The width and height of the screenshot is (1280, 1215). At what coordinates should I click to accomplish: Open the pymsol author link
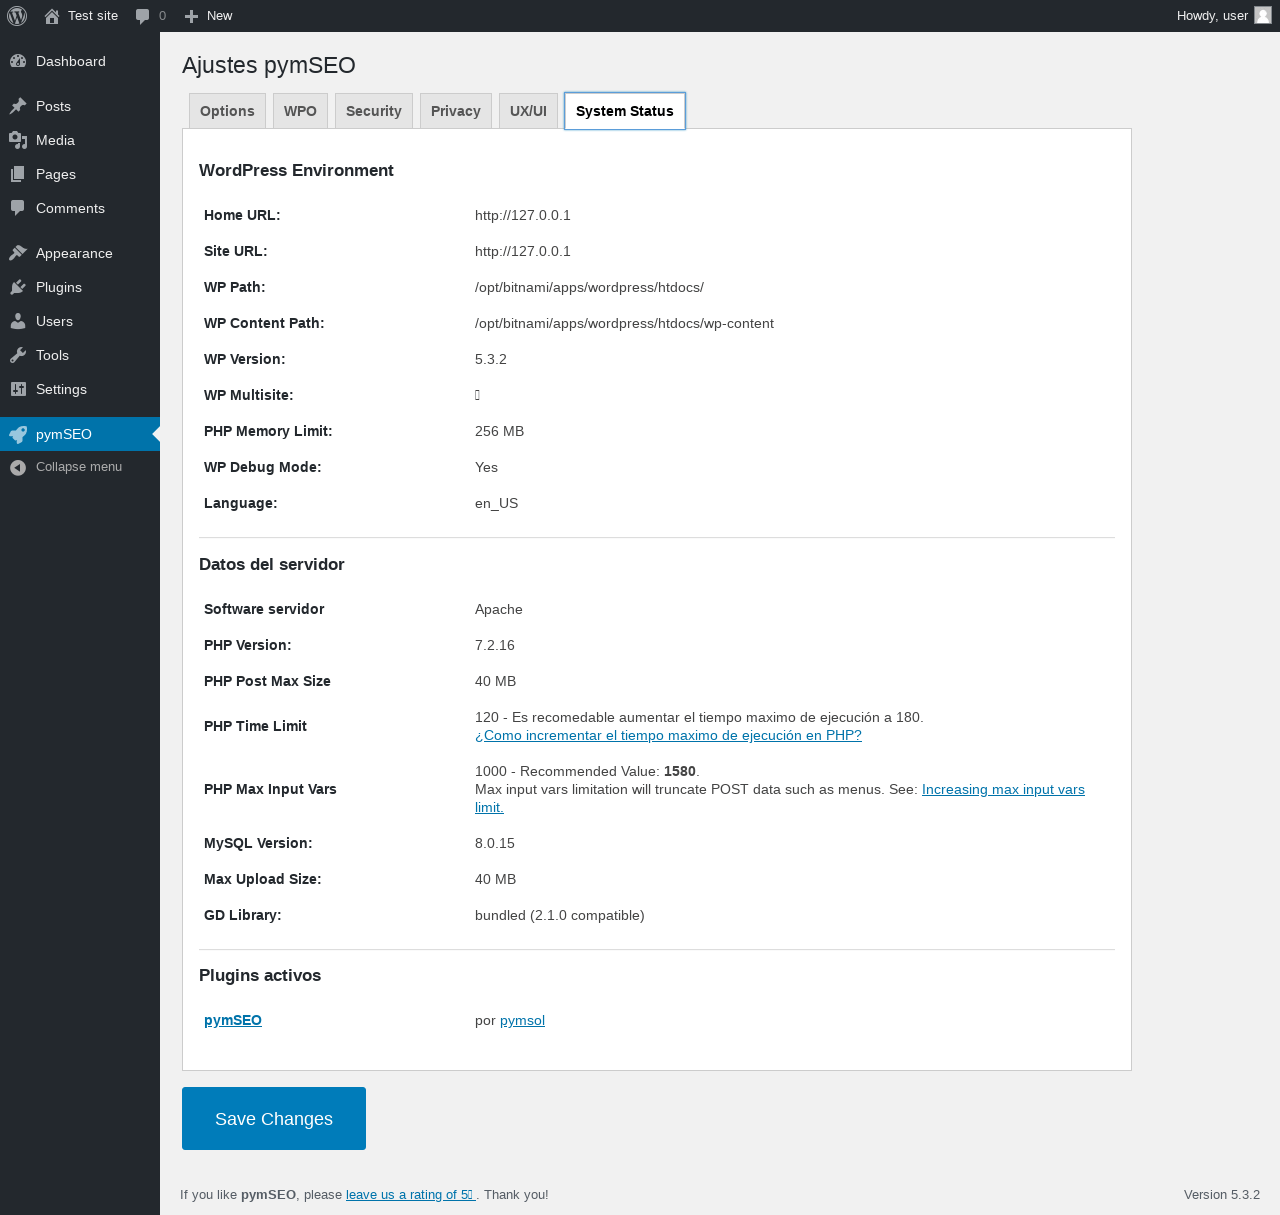(522, 1020)
